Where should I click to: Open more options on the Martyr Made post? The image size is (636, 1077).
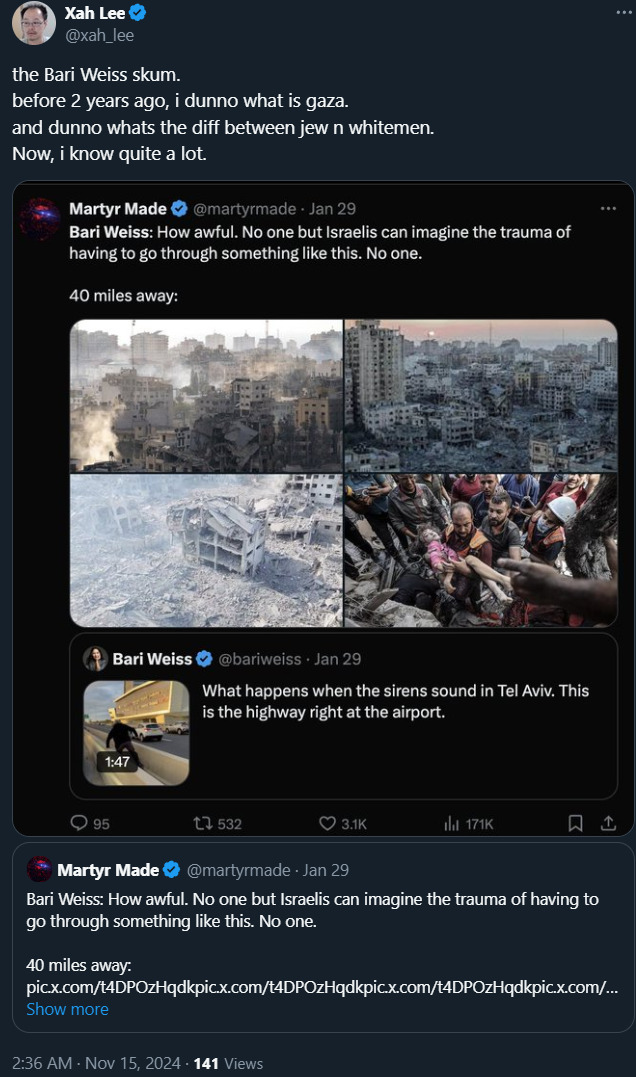coord(607,209)
